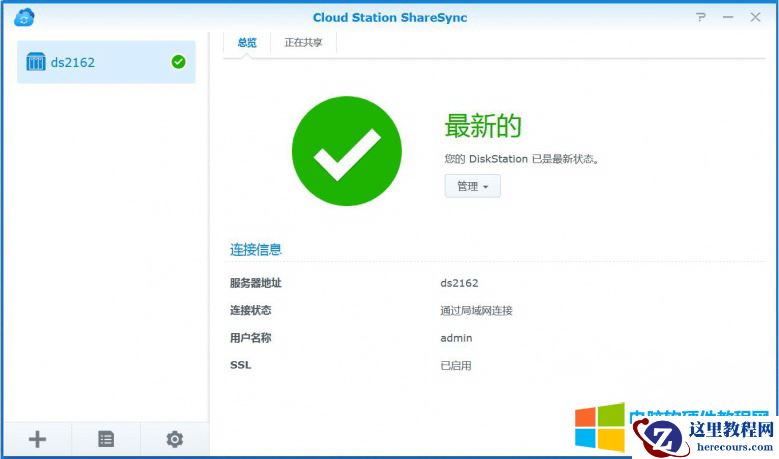Click the 连接信息 section header
Screen dimensions: 779x459
256,249
